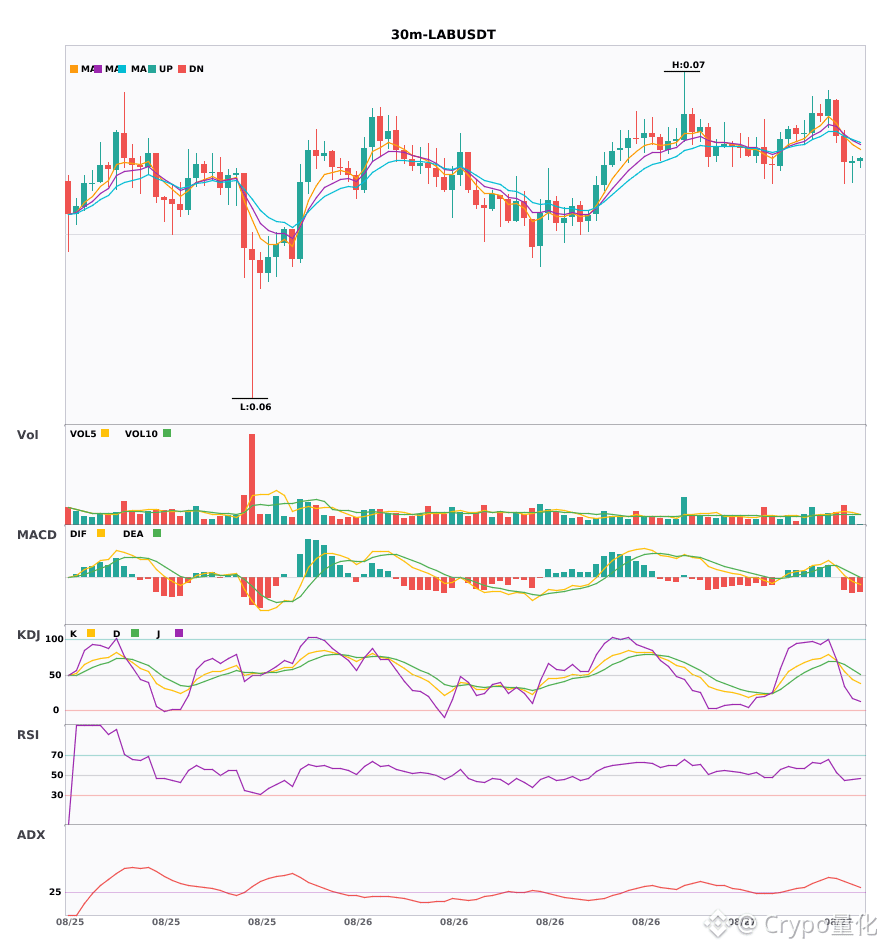Click the H:0.07 high price label
The width and height of the screenshot is (885, 950).
[688, 65]
